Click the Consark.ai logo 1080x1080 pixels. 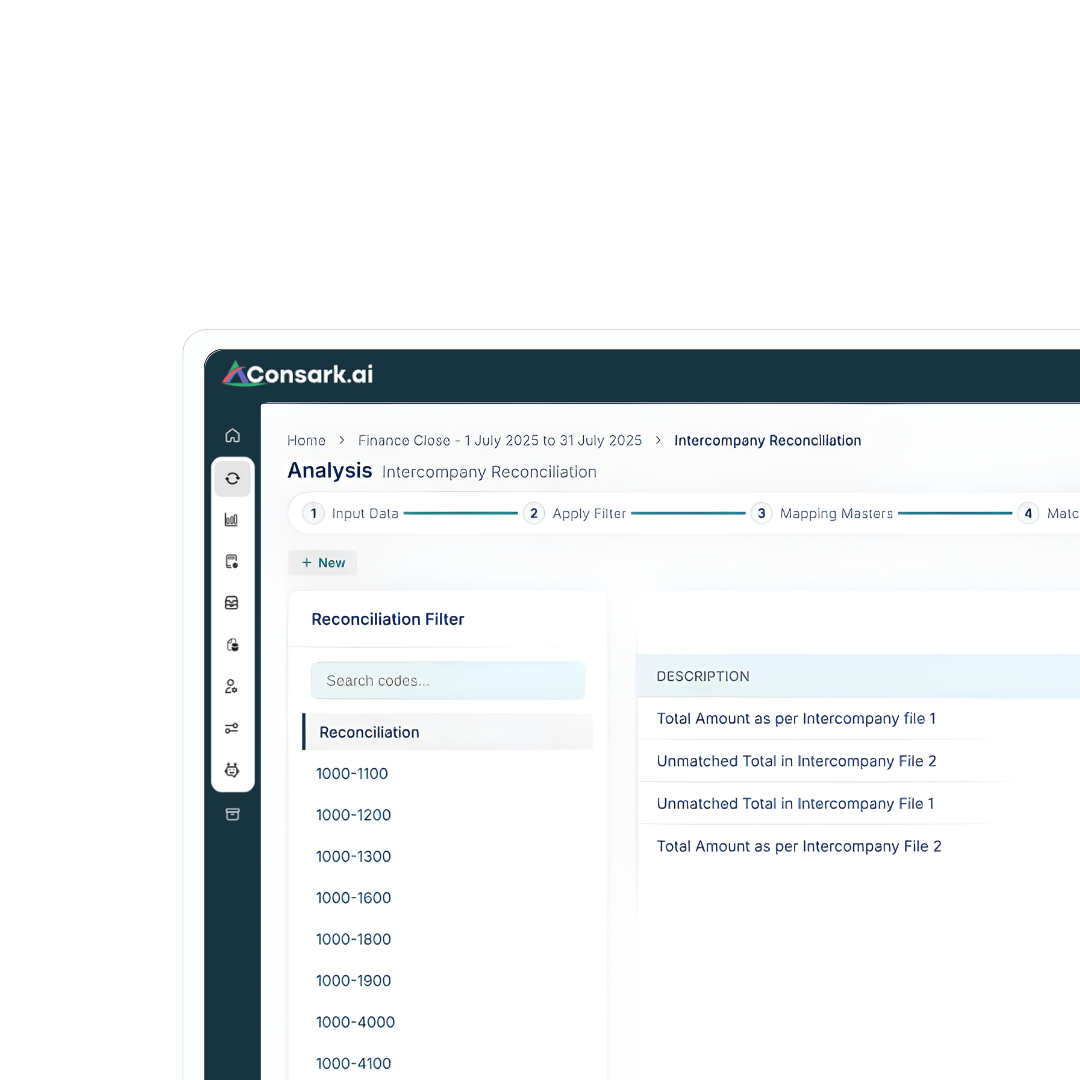pos(298,375)
